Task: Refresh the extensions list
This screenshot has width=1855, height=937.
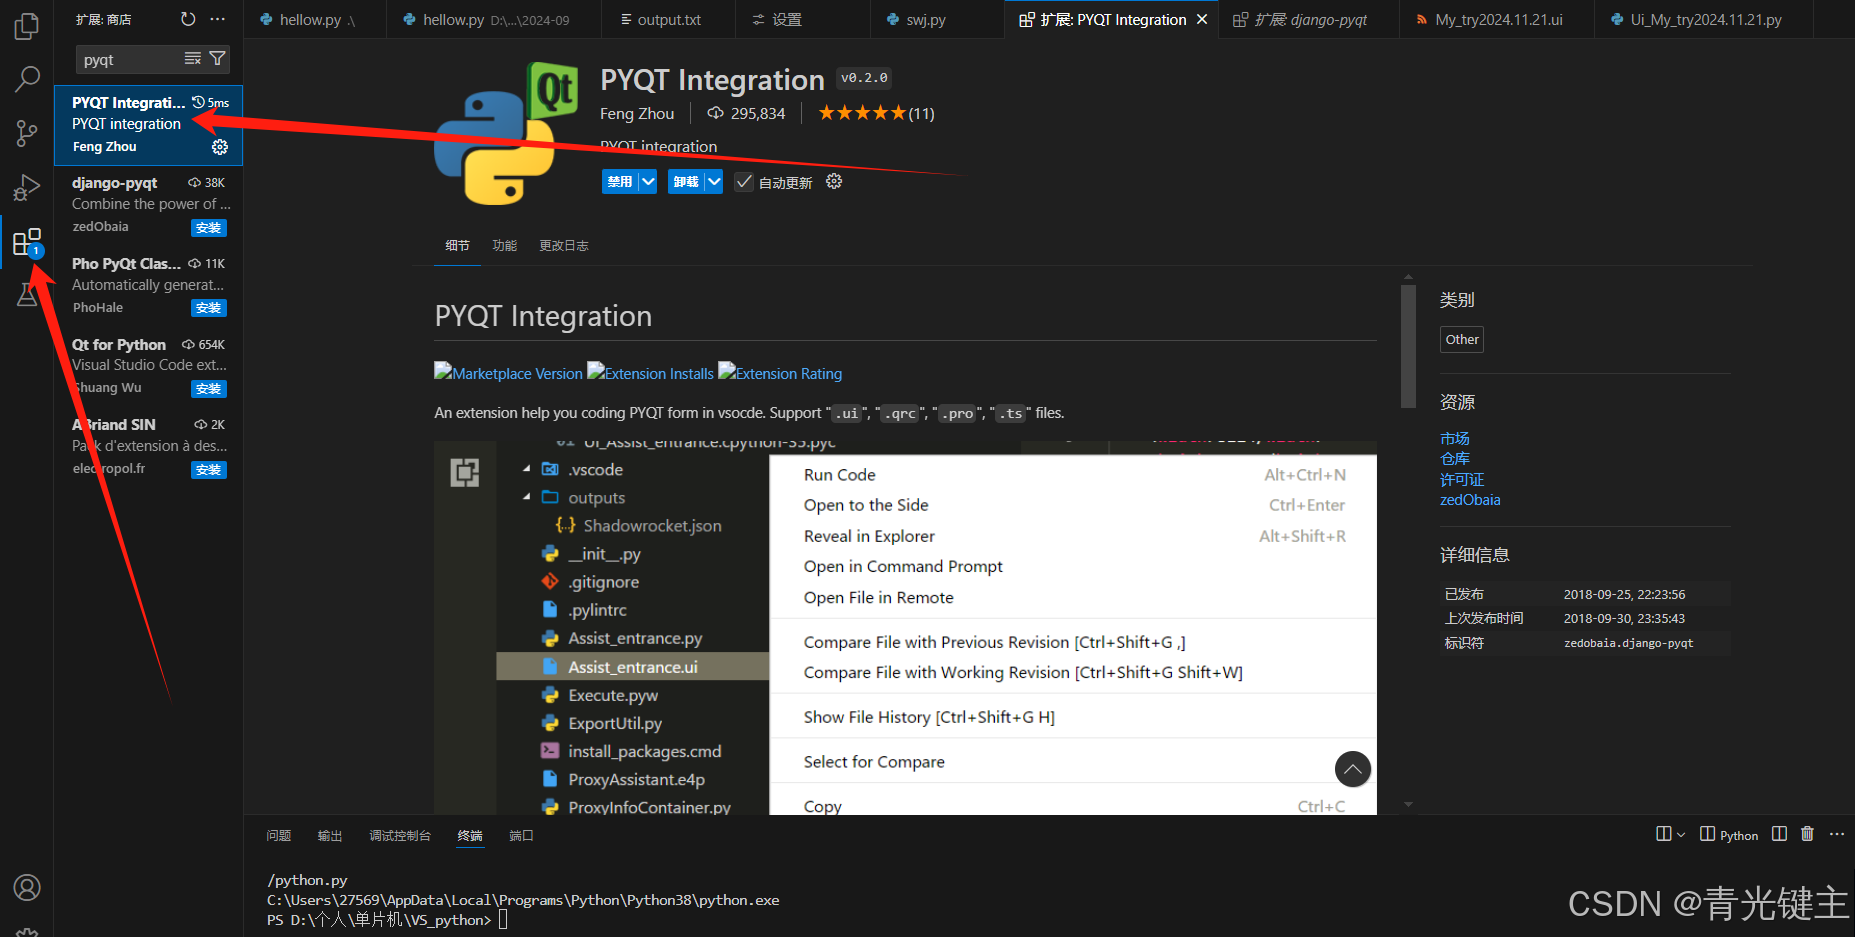Action: pos(188,17)
